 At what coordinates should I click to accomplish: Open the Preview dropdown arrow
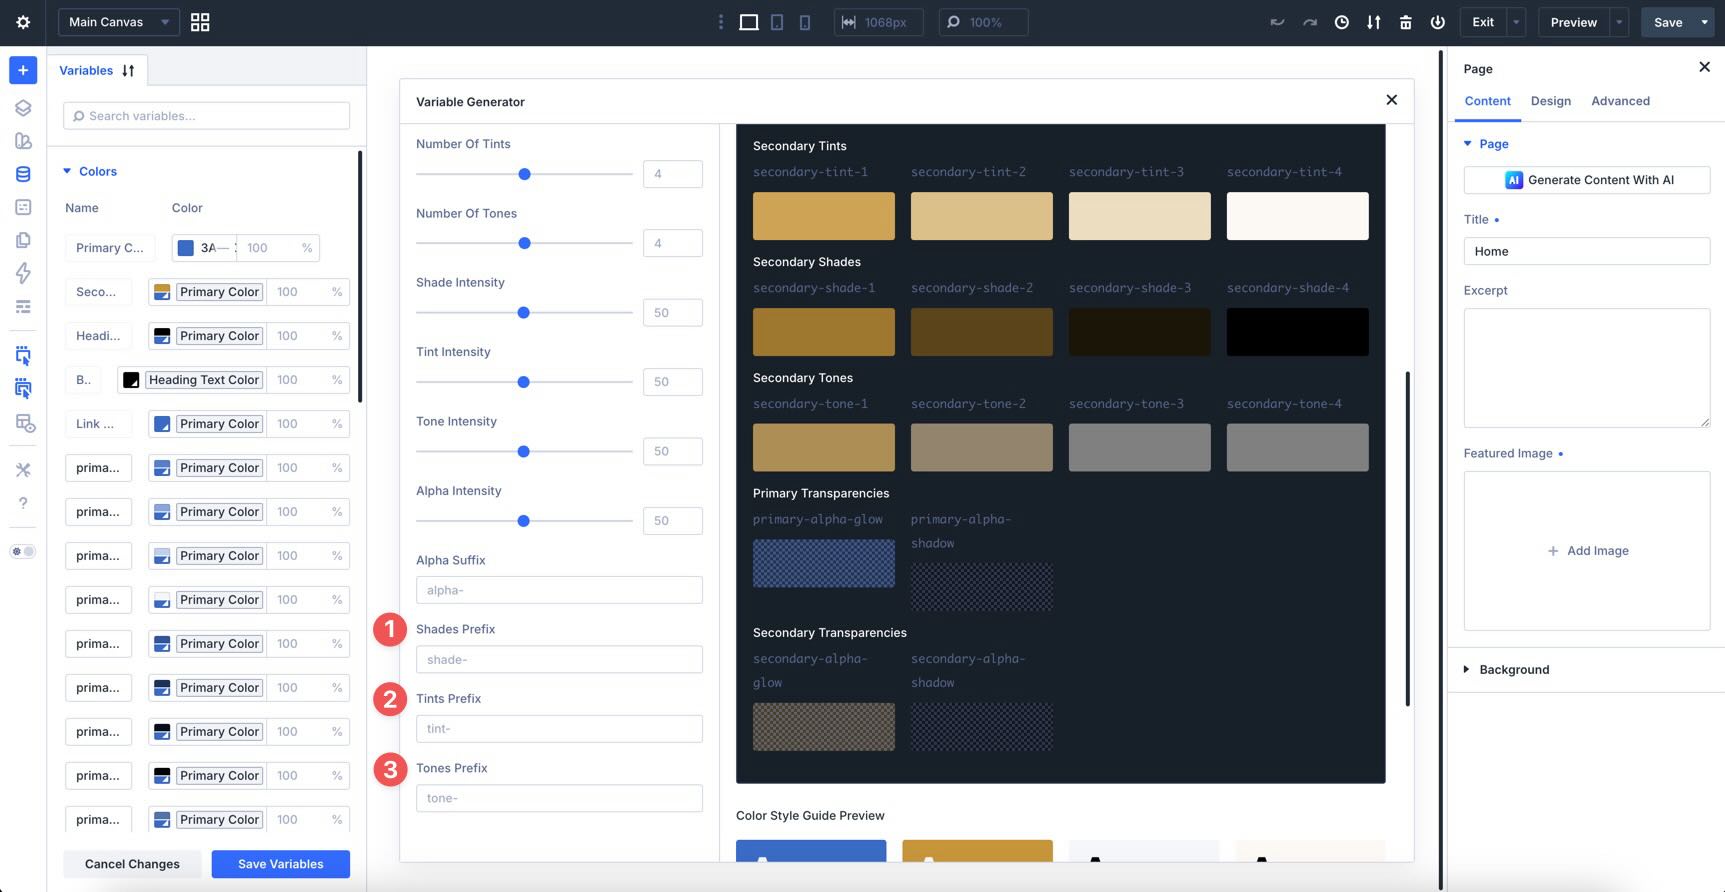1619,22
